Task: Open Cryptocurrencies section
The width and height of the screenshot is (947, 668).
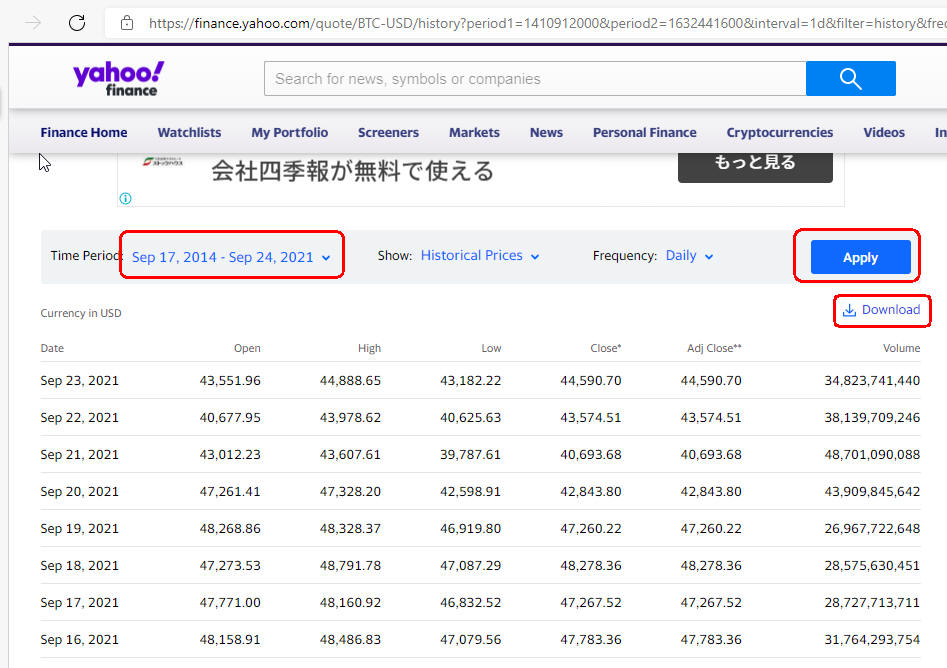Action: click(780, 132)
